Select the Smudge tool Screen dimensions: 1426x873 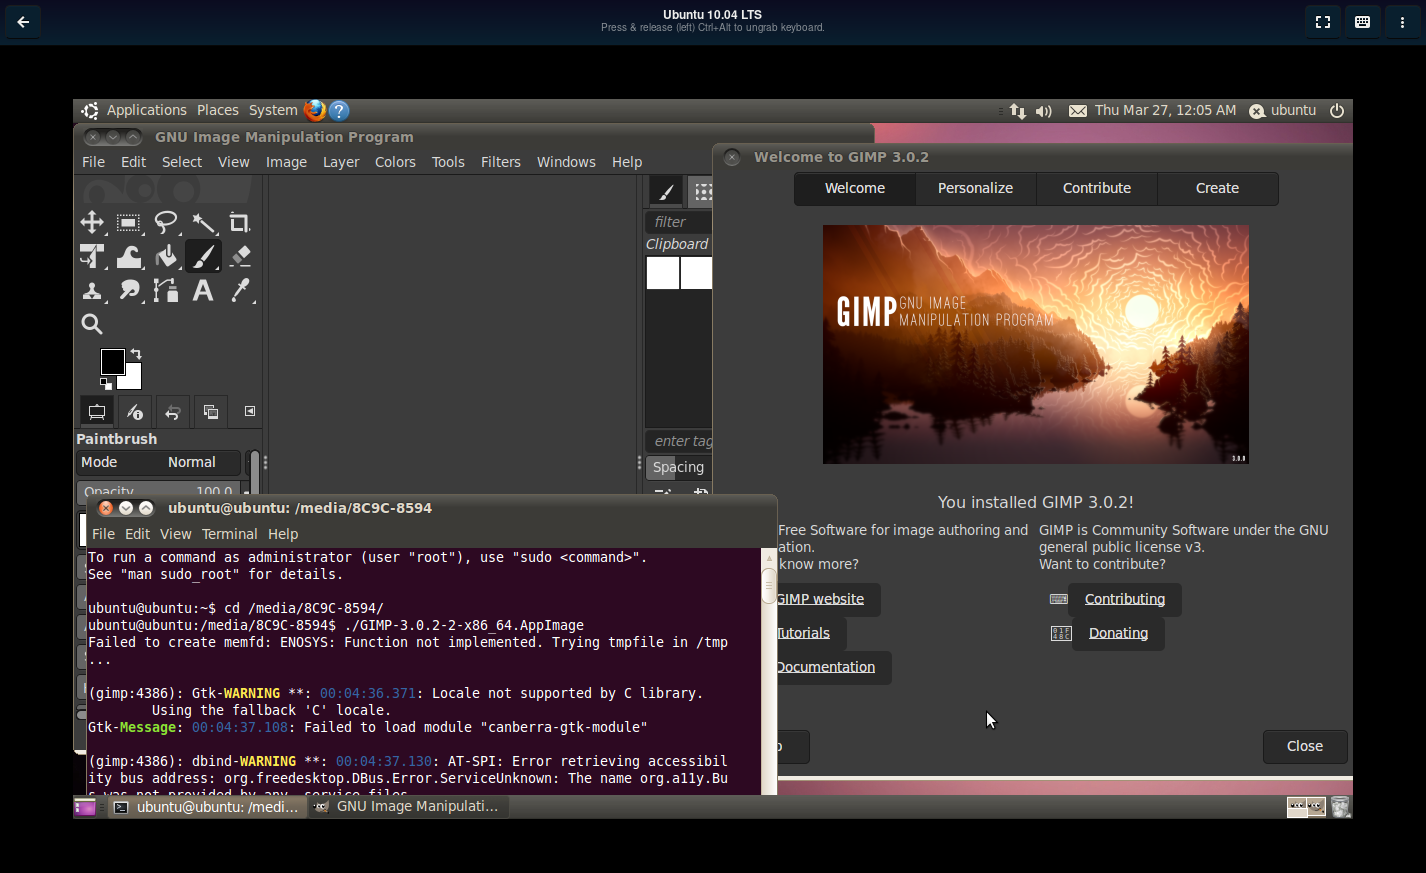[129, 290]
